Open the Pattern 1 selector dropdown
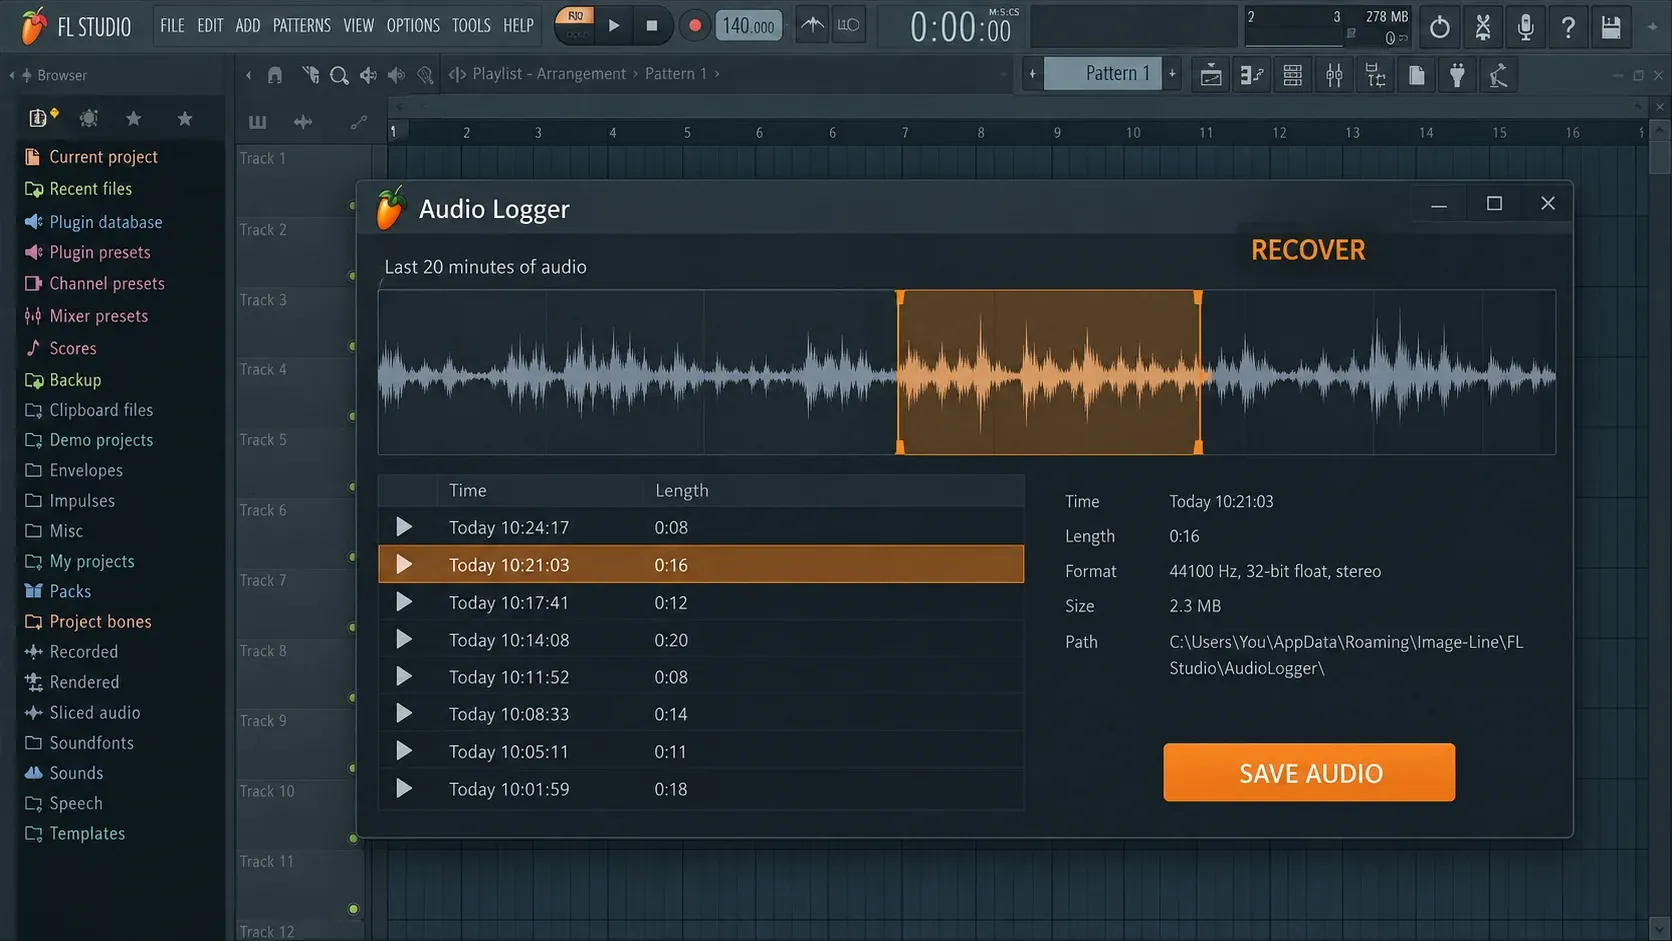This screenshot has width=1672, height=941. point(1103,73)
